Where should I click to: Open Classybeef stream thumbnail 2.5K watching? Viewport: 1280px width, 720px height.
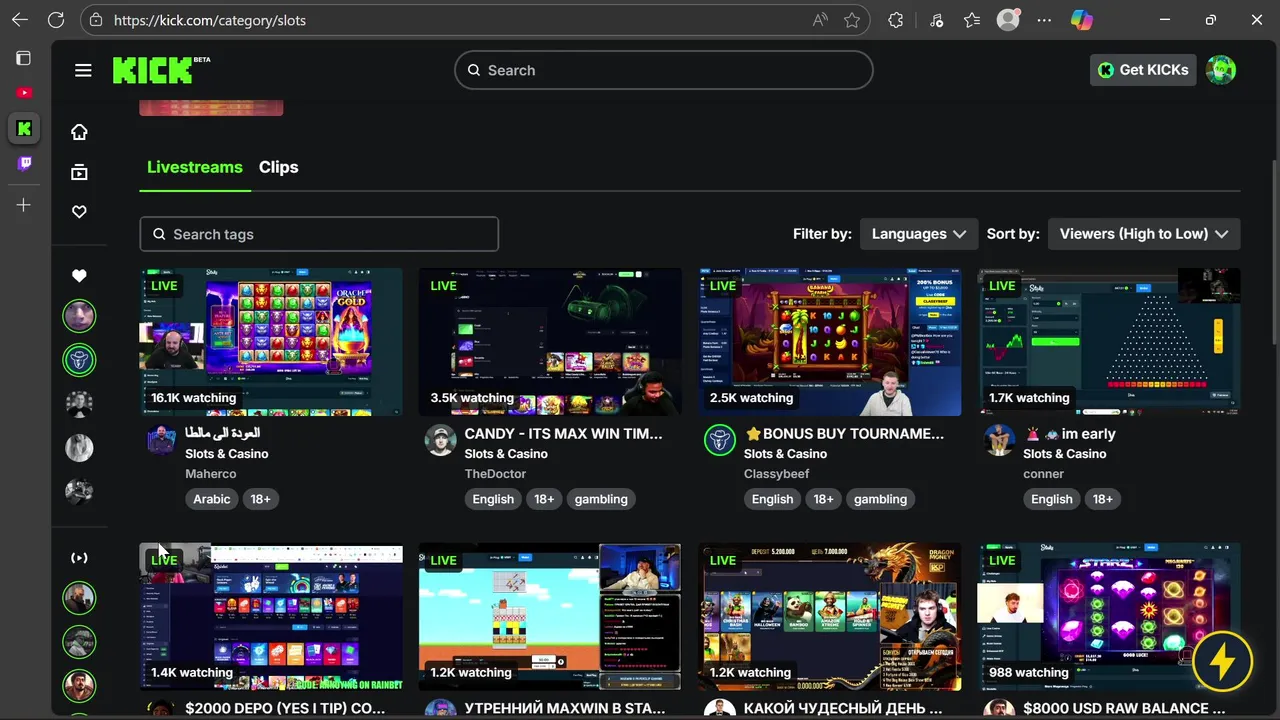click(x=830, y=342)
